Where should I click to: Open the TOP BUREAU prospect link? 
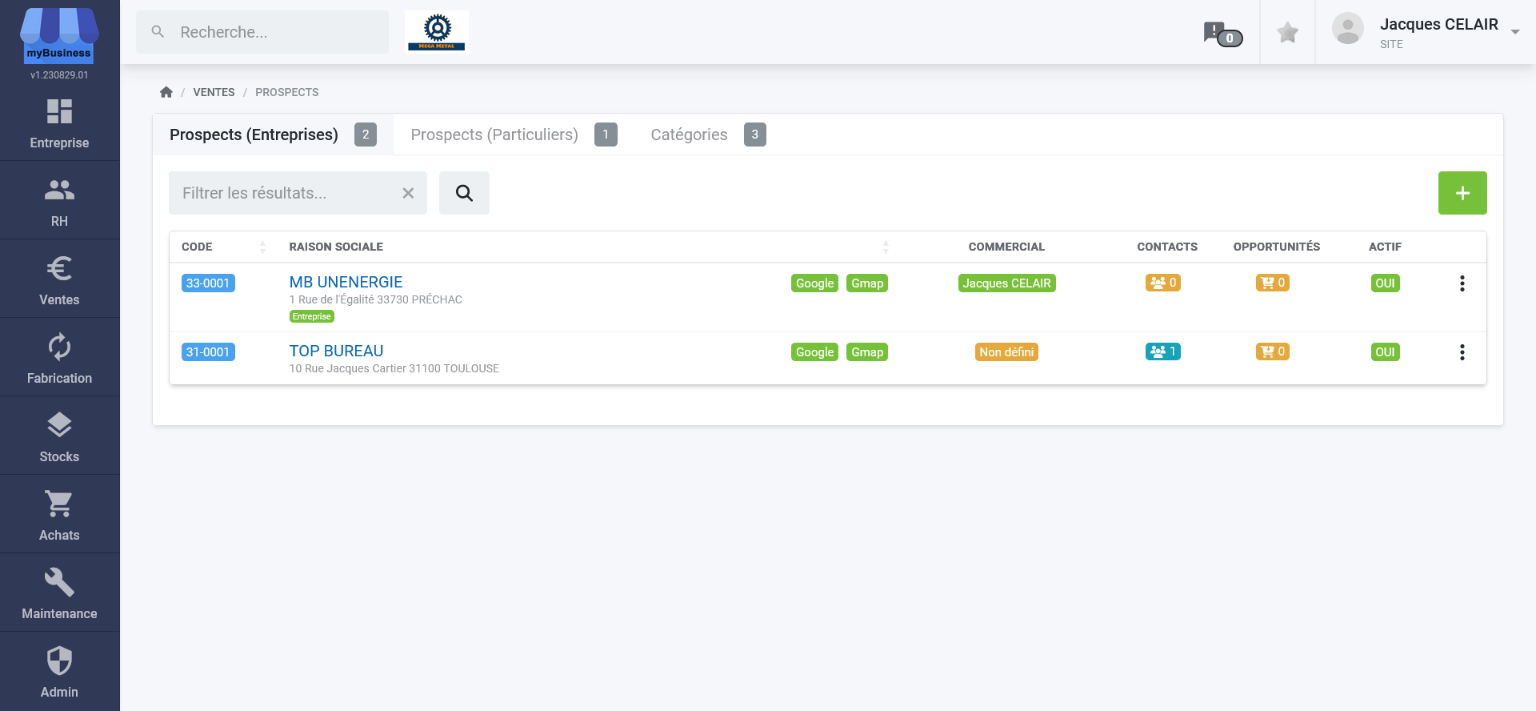tap(336, 351)
